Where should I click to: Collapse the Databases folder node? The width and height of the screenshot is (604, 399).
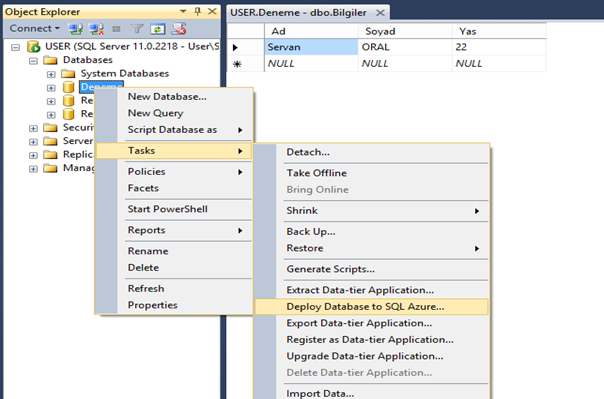coord(34,60)
